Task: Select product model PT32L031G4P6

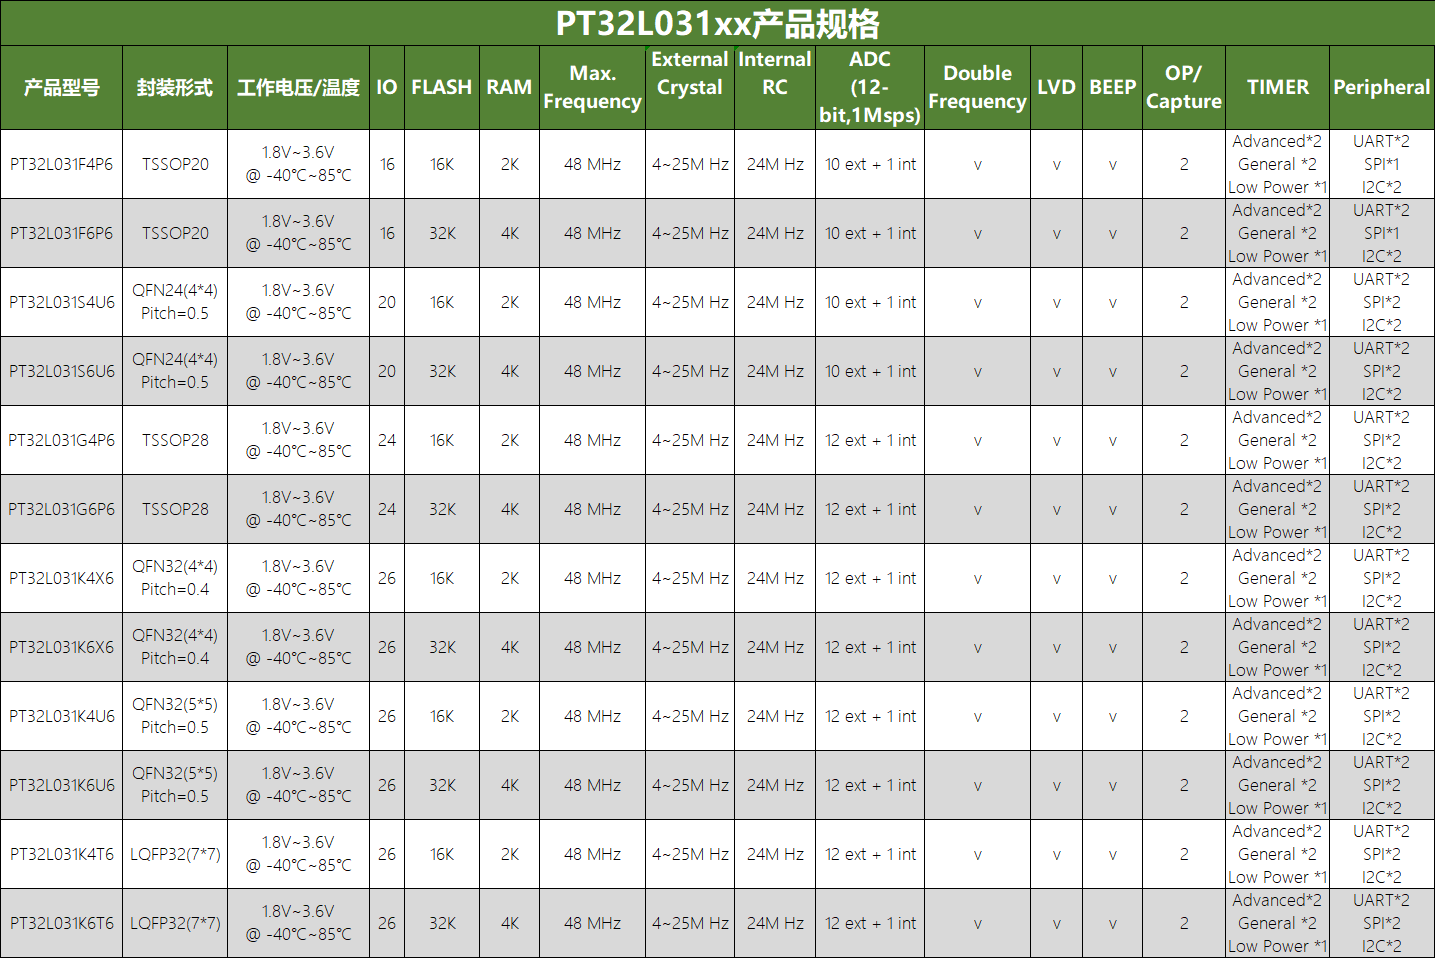Action: point(61,440)
